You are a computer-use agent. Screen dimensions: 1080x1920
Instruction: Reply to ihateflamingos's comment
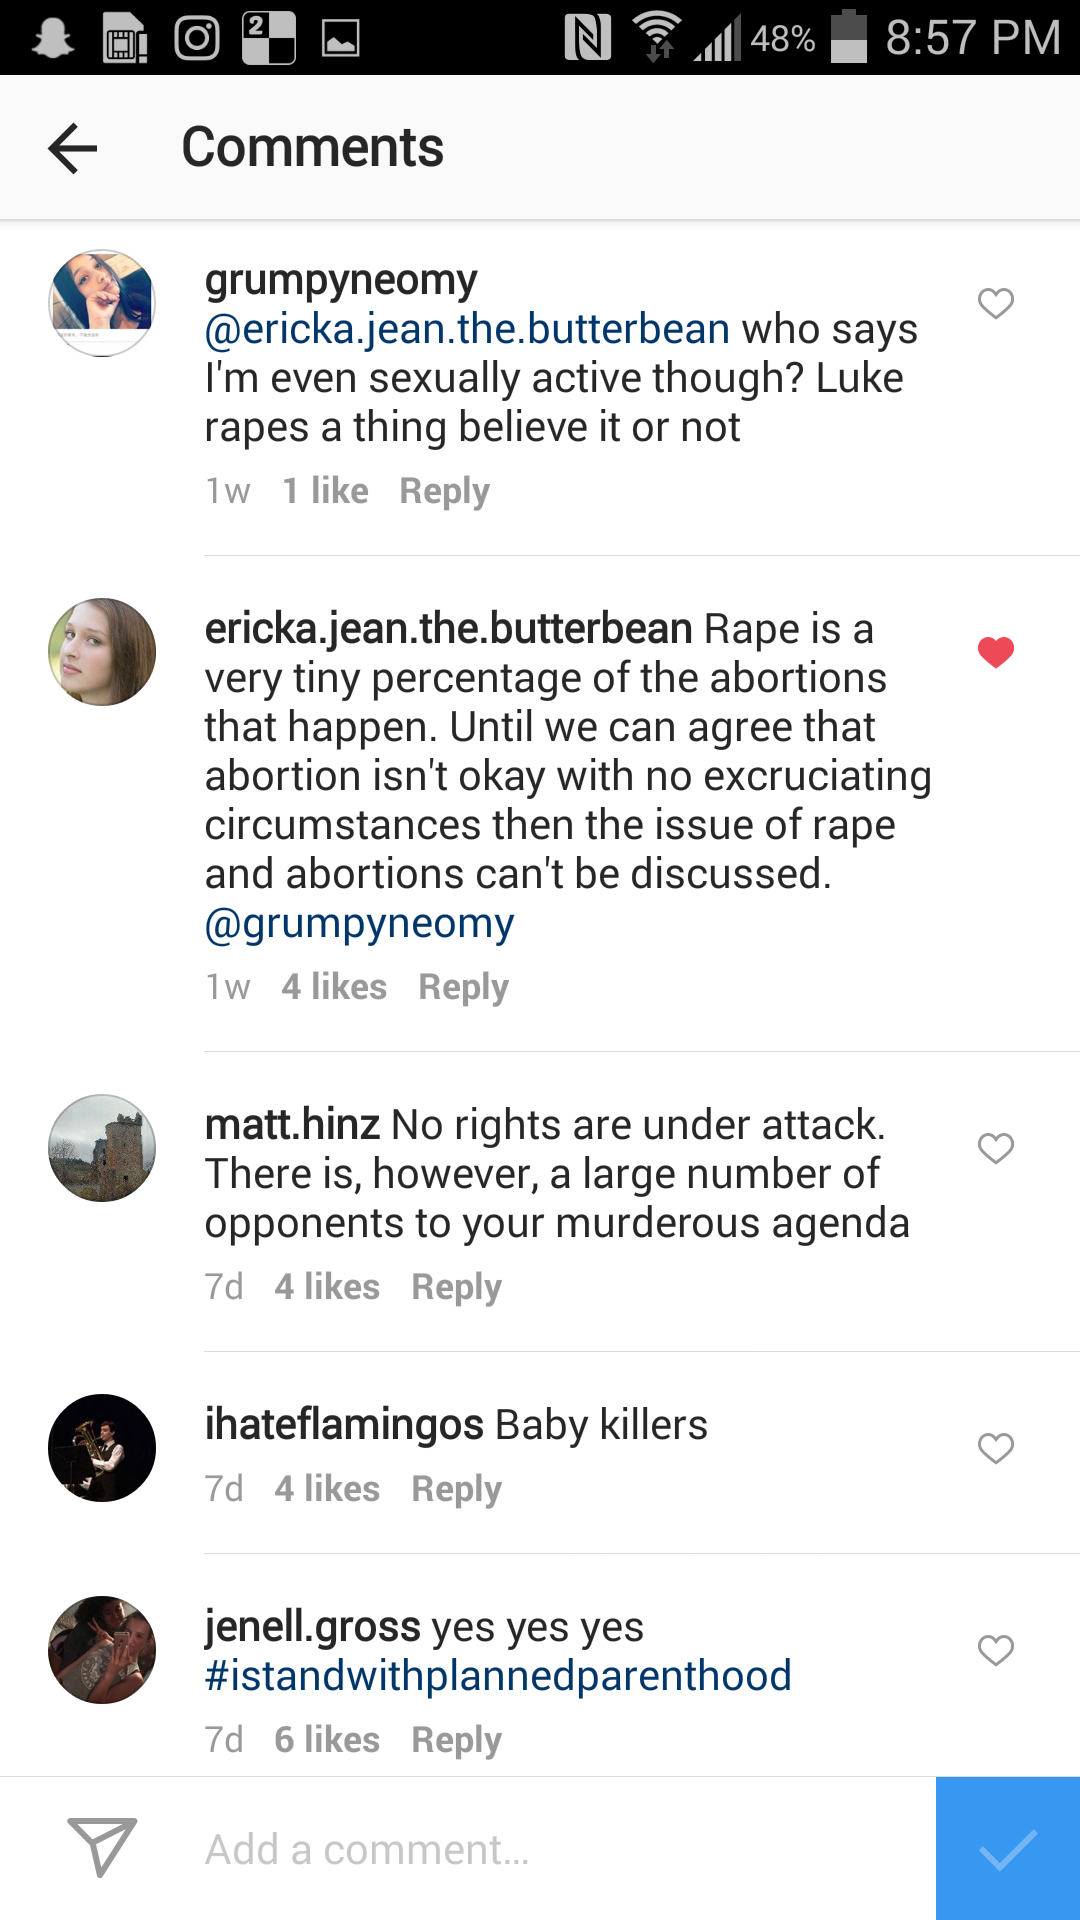point(456,1489)
